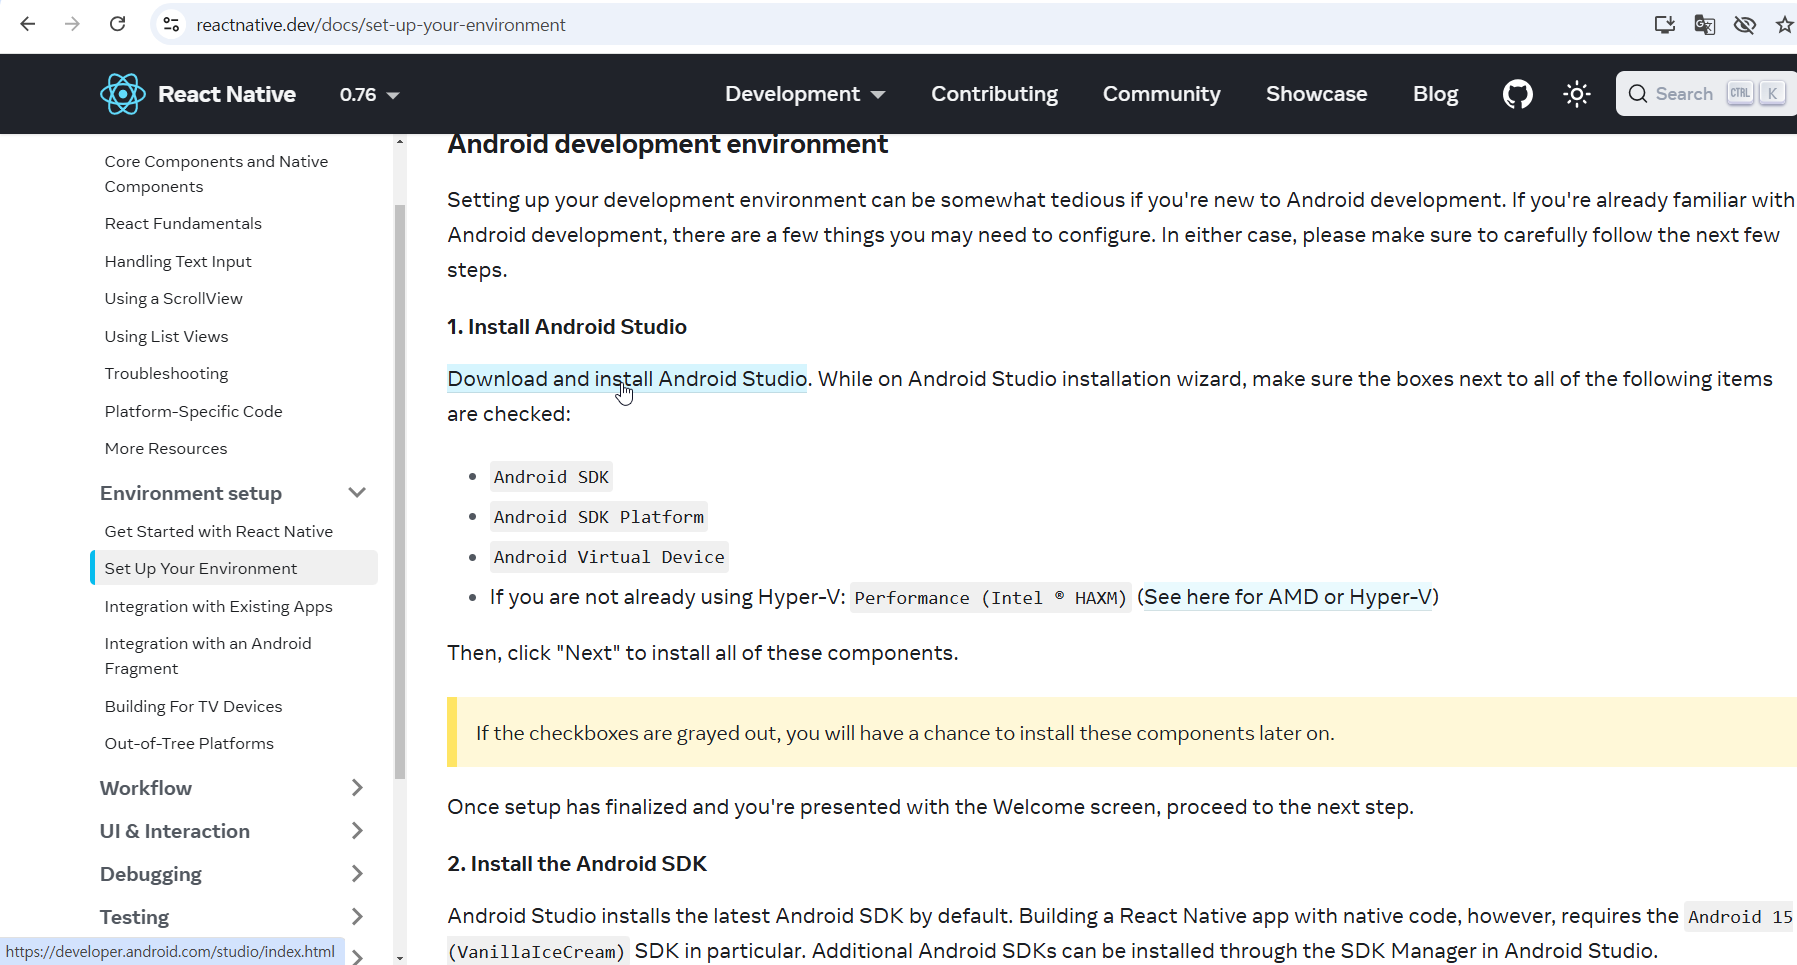This screenshot has height=965, width=1797.
Task: Click the Environment setup category label
Action: tap(191, 493)
